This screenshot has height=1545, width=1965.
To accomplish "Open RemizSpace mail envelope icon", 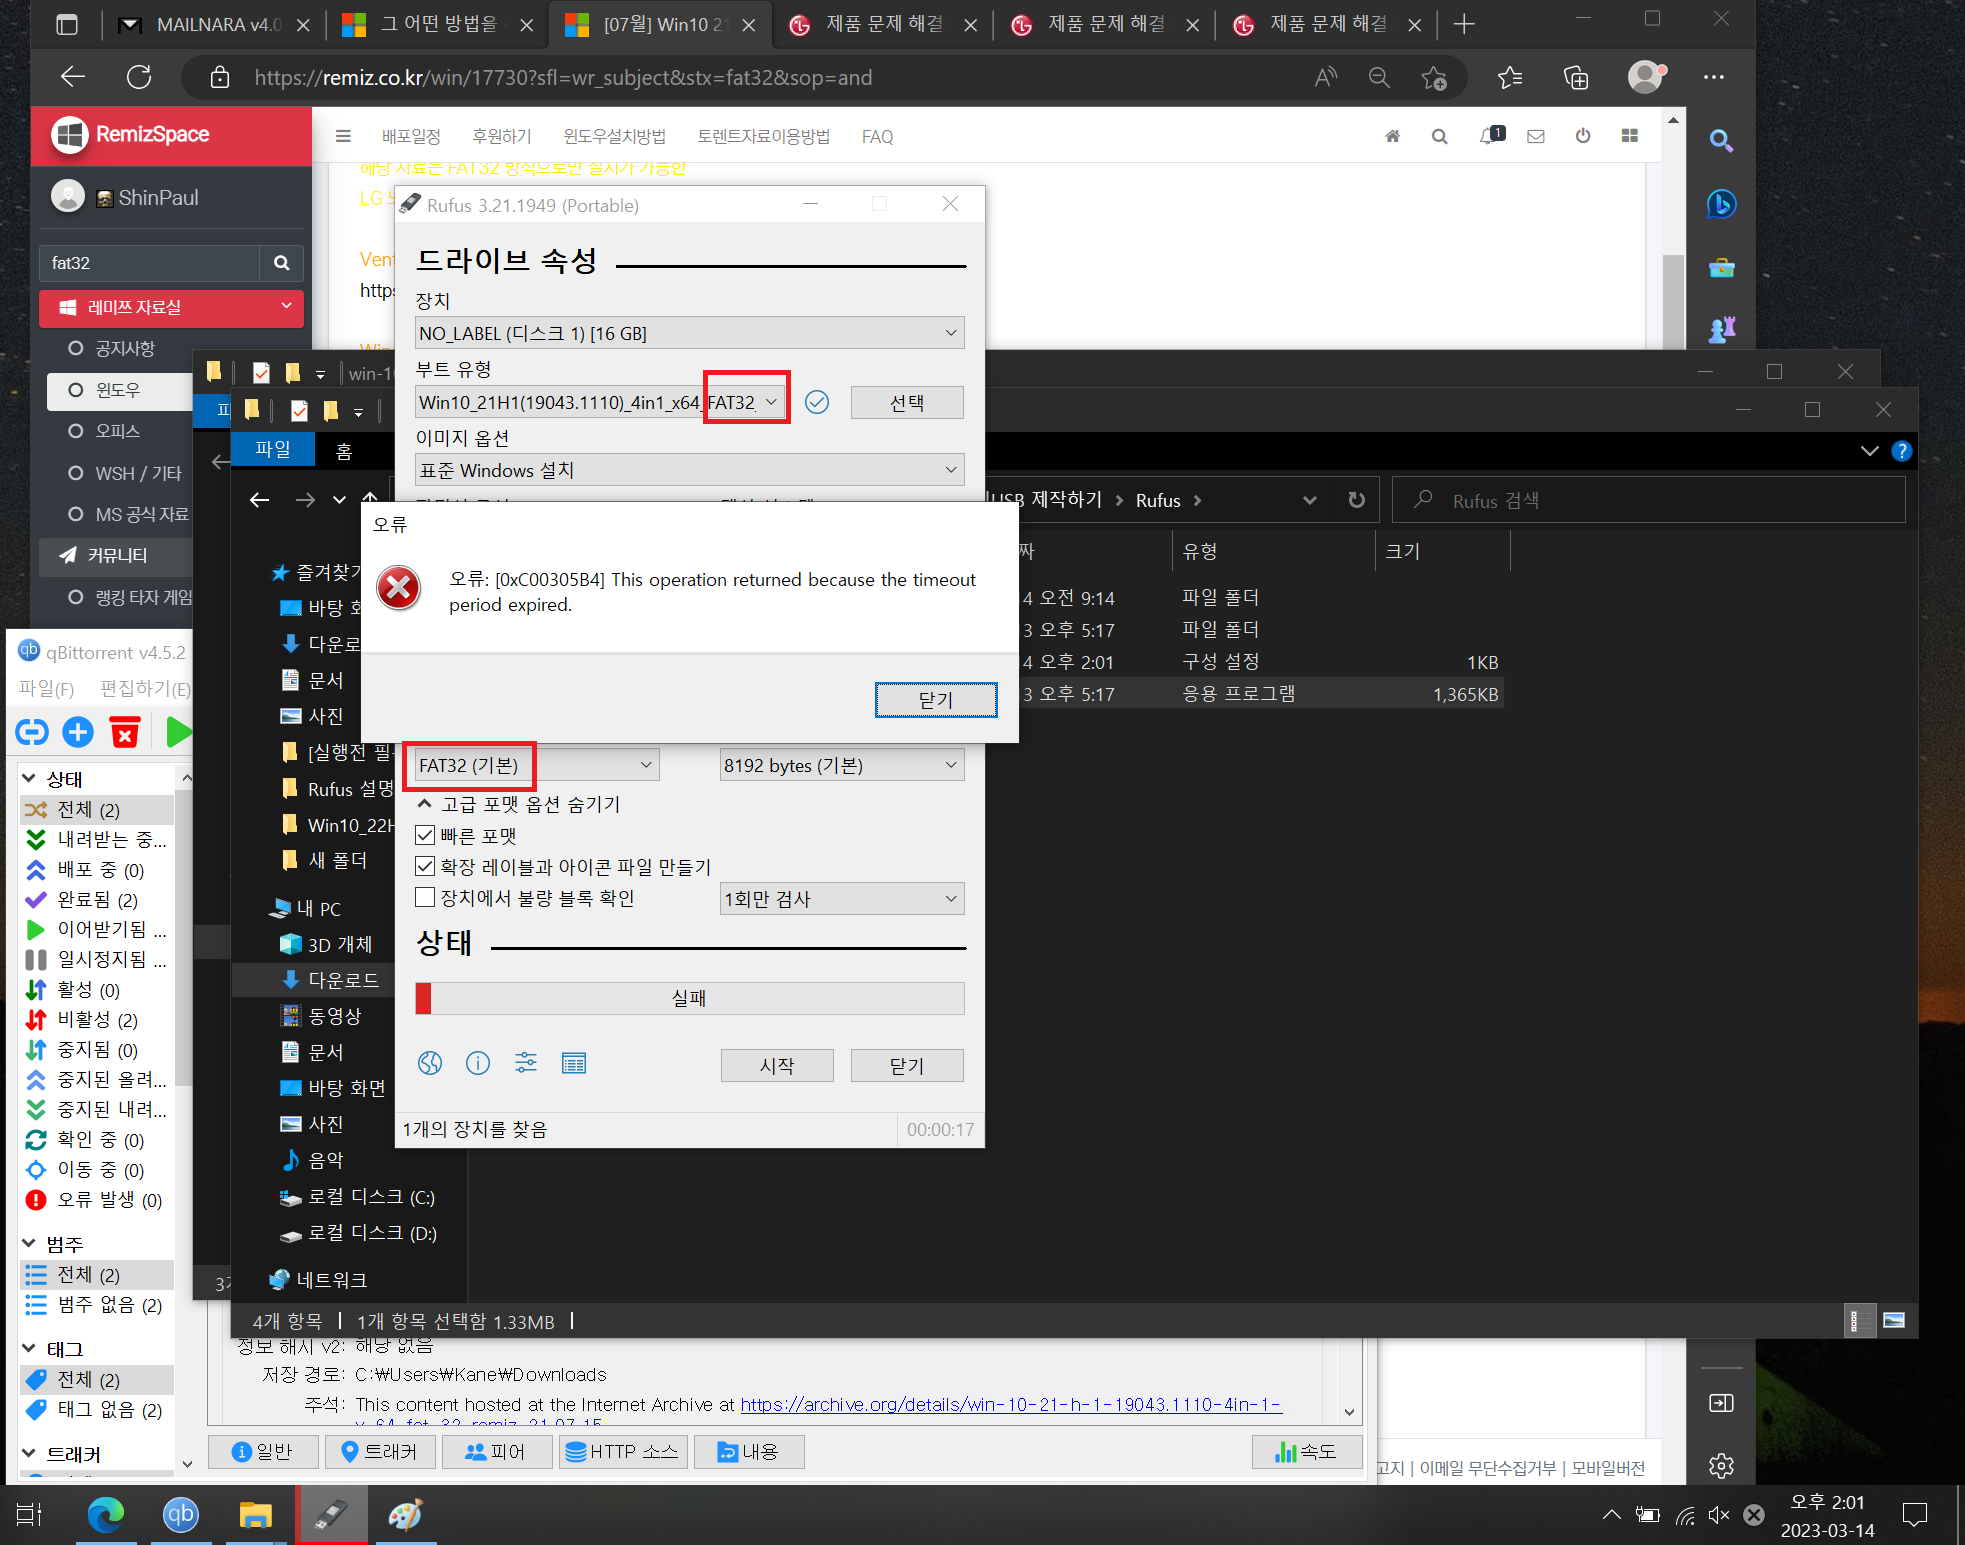I will click(1536, 136).
